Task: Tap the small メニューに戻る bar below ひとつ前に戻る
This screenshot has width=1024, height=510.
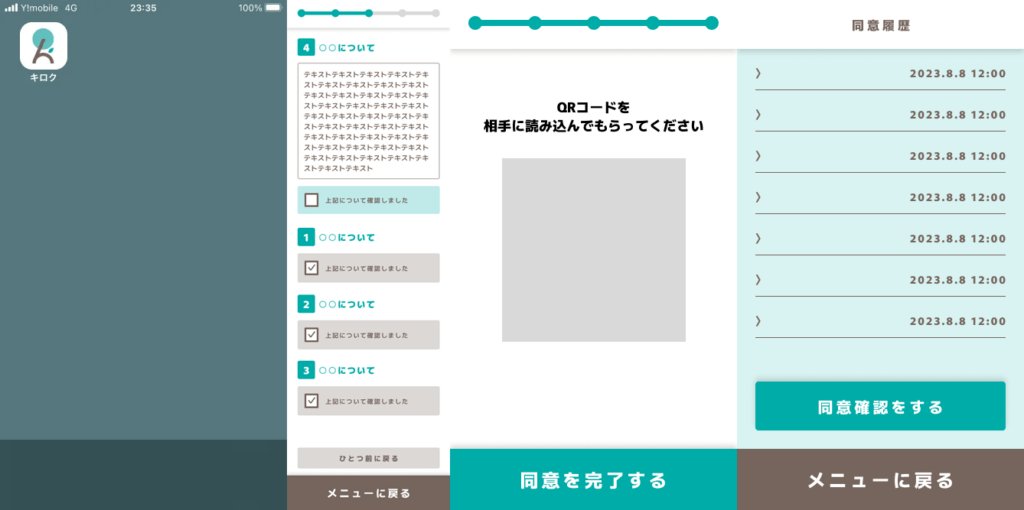Action: coord(368,493)
